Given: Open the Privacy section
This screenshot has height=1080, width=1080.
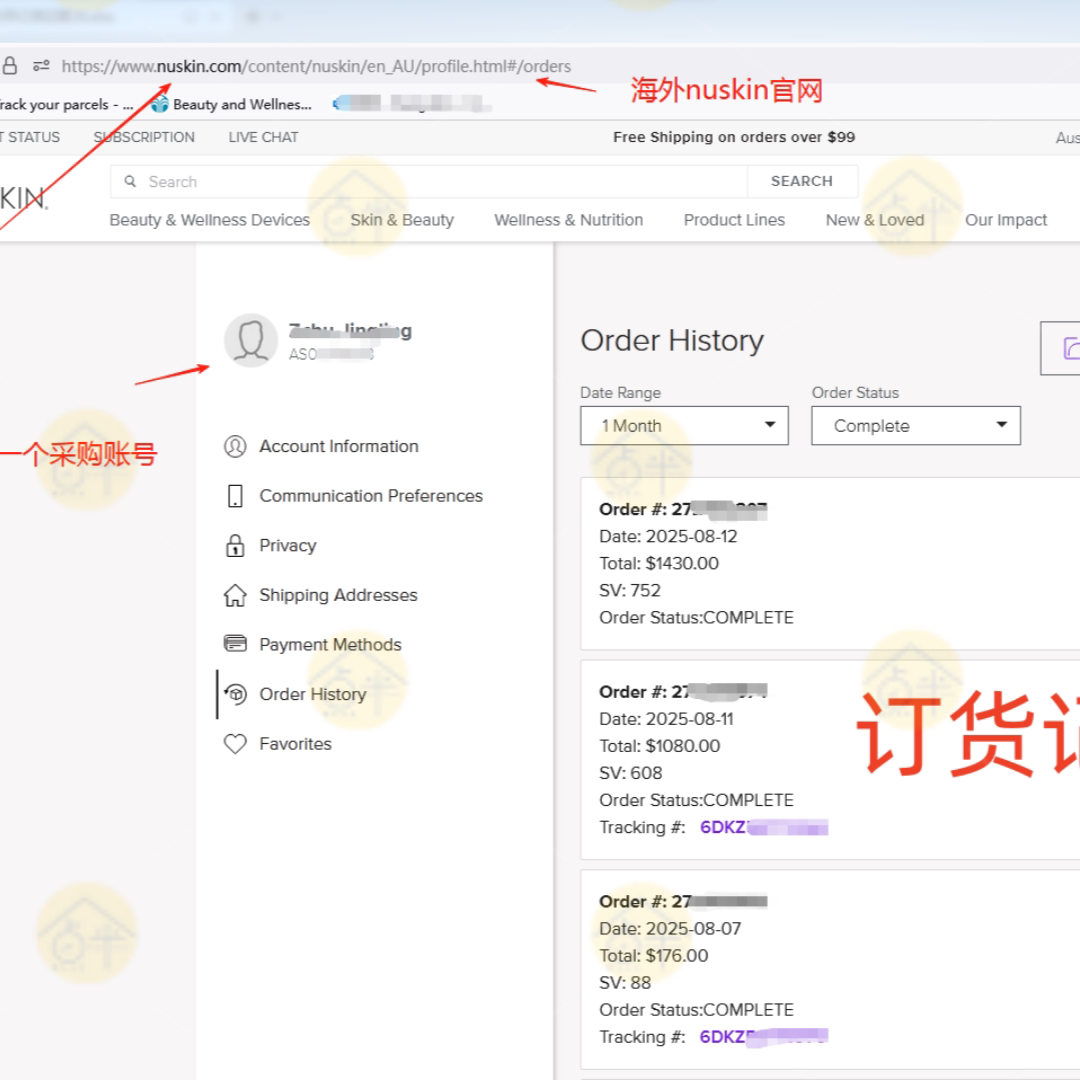Looking at the screenshot, I should tap(287, 546).
